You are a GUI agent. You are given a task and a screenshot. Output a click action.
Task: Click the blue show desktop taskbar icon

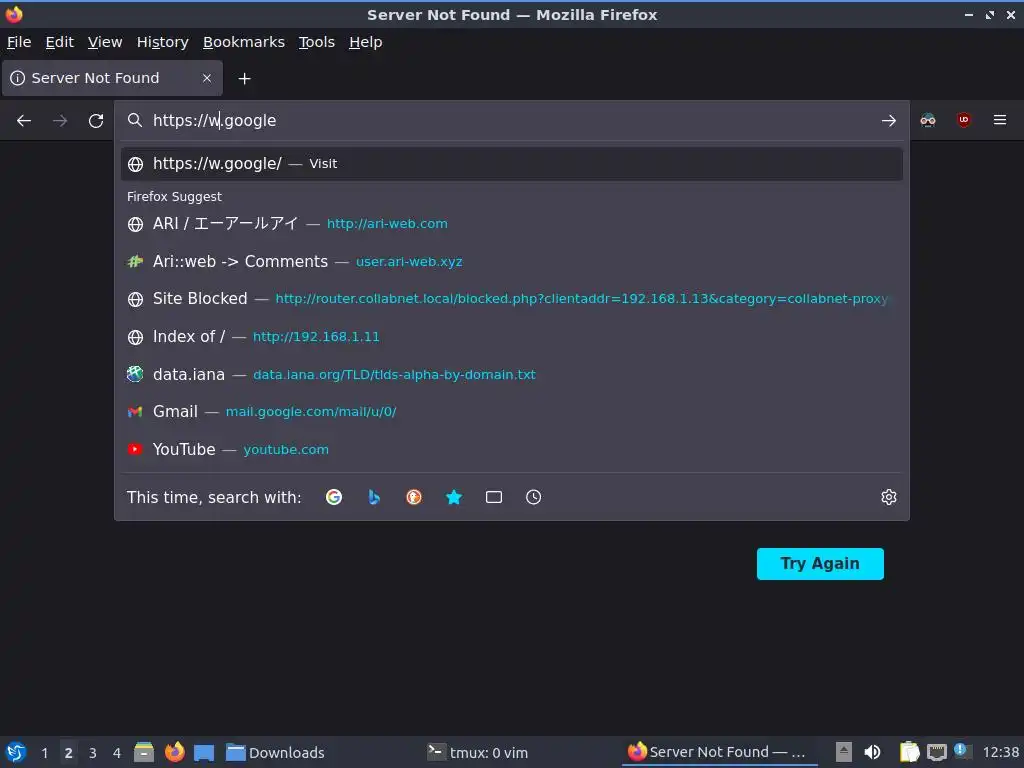click(x=204, y=752)
